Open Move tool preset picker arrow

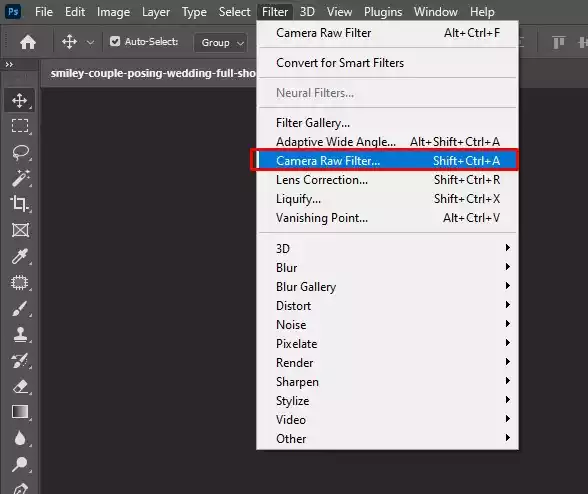(90, 42)
